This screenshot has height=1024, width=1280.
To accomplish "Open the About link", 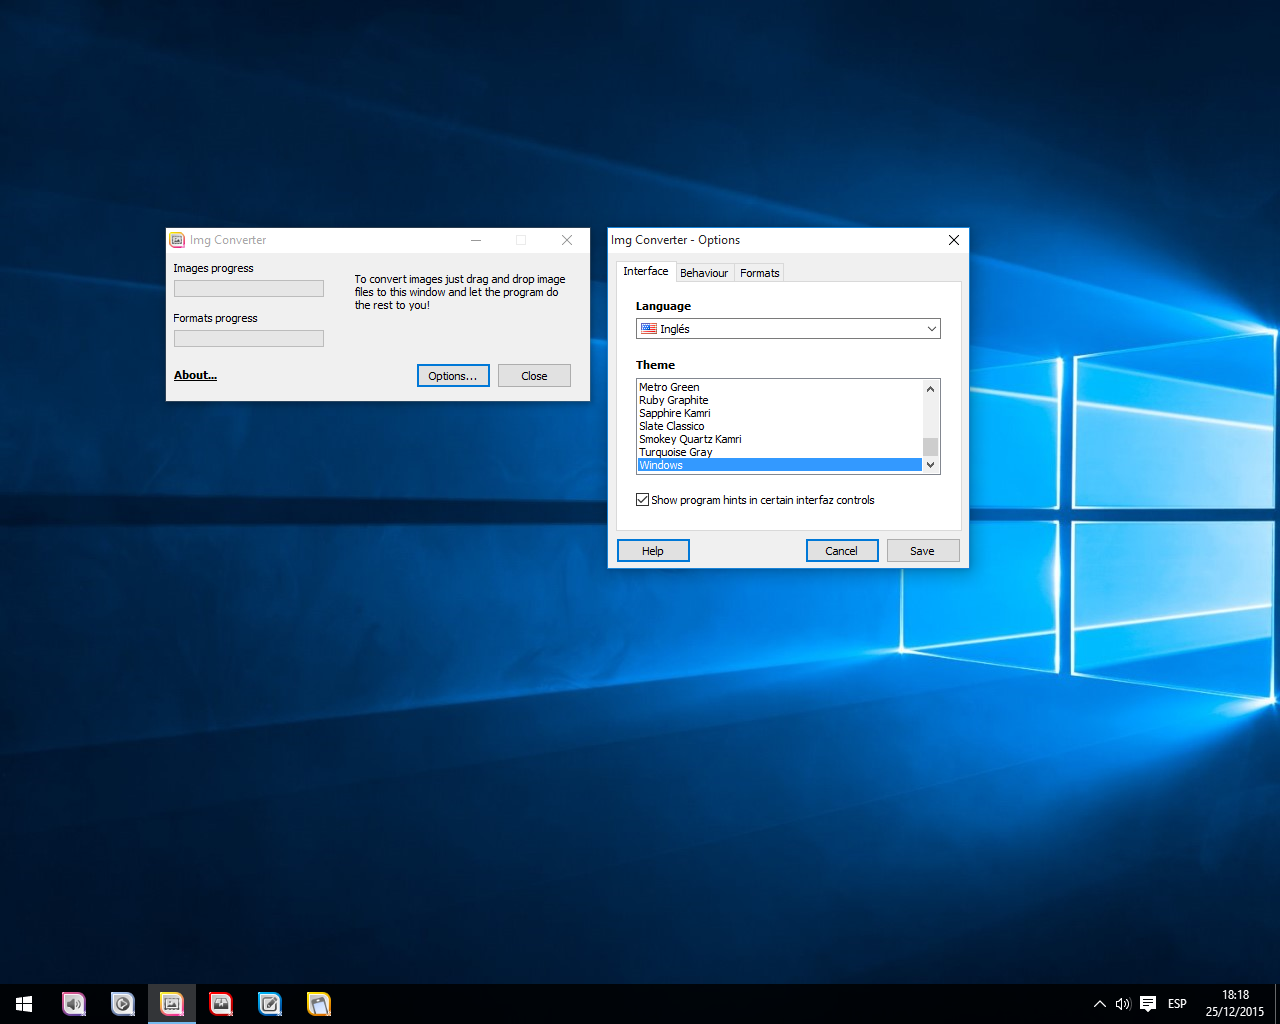I will click(x=195, y=375).
